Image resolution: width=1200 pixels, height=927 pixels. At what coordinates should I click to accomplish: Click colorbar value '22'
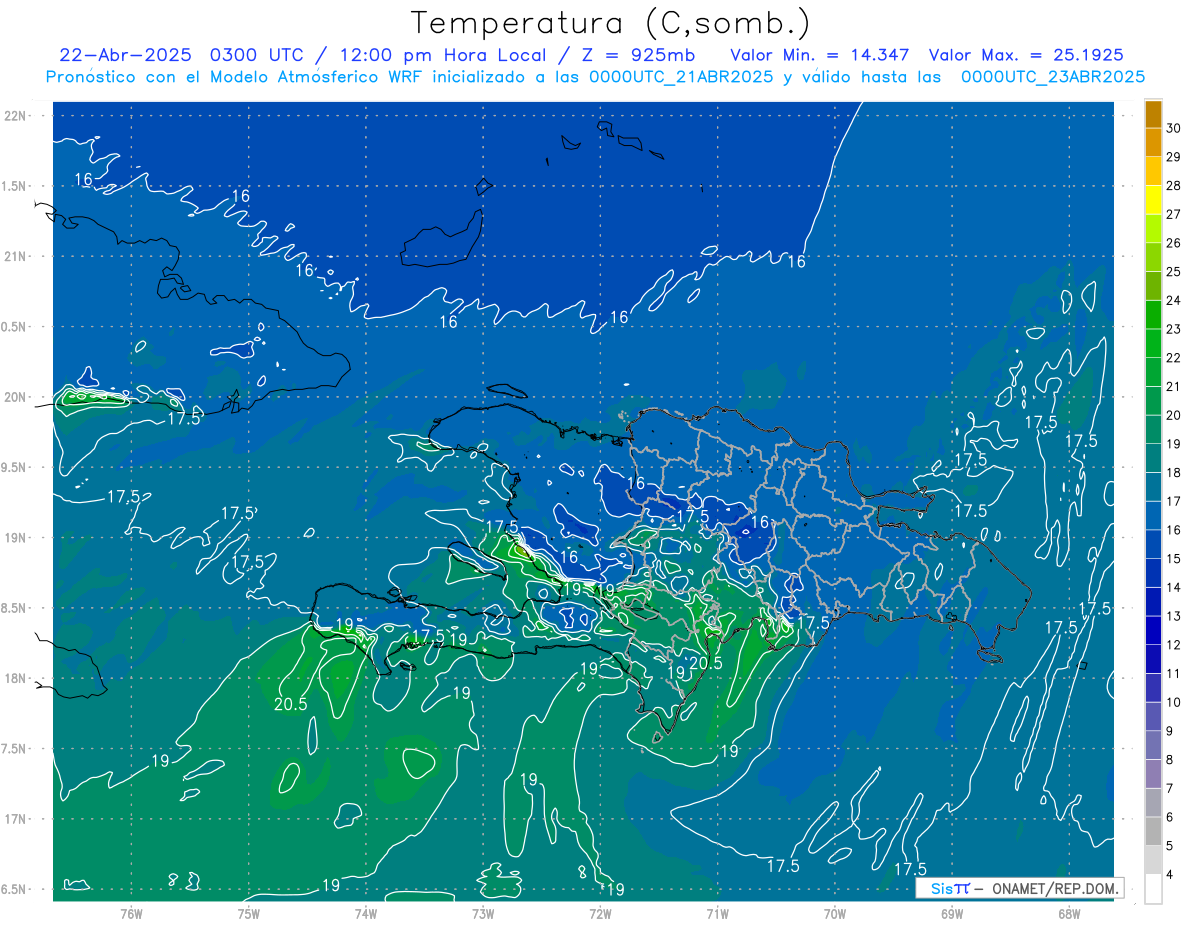[x=1175, y=358]
